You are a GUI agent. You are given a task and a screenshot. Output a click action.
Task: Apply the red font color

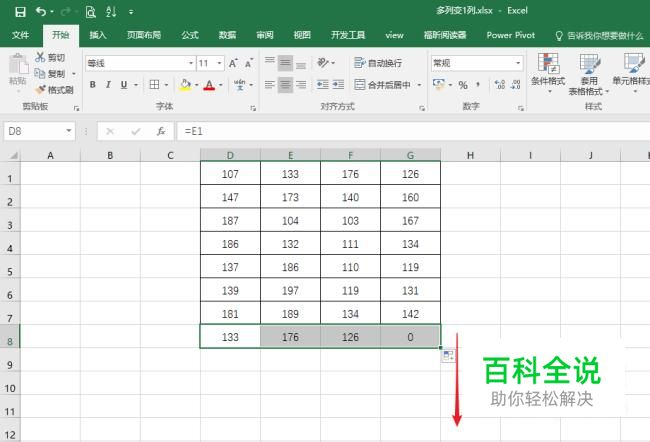click(x=209, y=85)
